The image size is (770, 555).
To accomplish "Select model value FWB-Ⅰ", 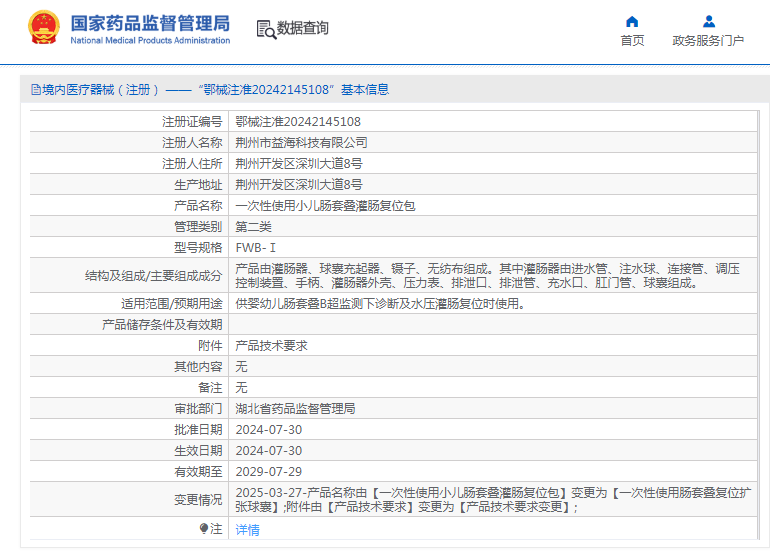I will pyautogui.click(x=255, y=248).
